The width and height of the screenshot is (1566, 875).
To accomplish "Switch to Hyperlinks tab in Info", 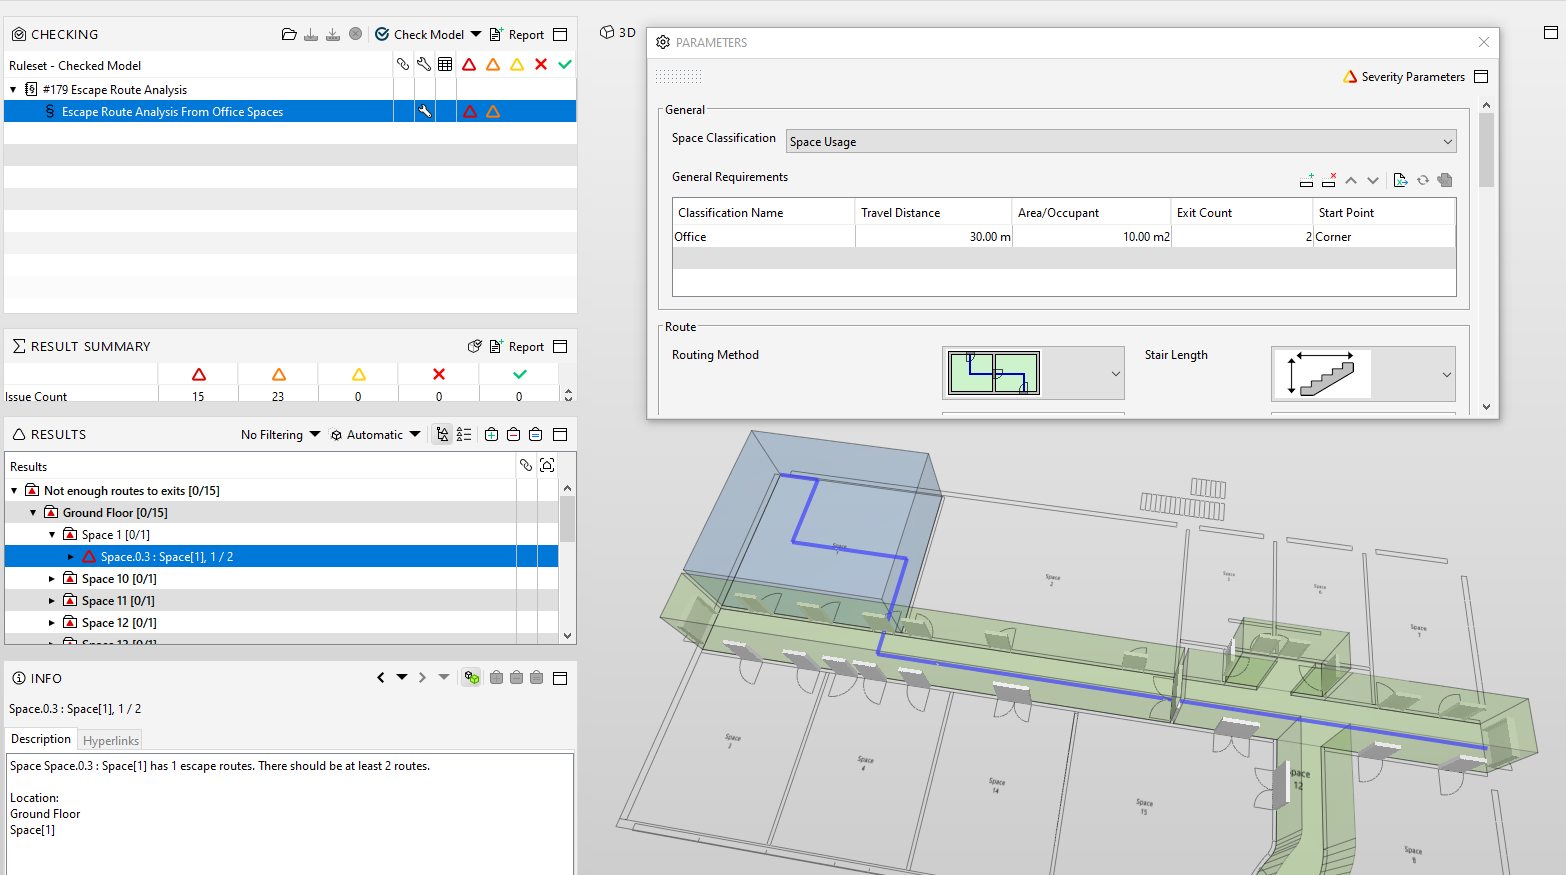I will pyautogui.click(x=111, y=740).
